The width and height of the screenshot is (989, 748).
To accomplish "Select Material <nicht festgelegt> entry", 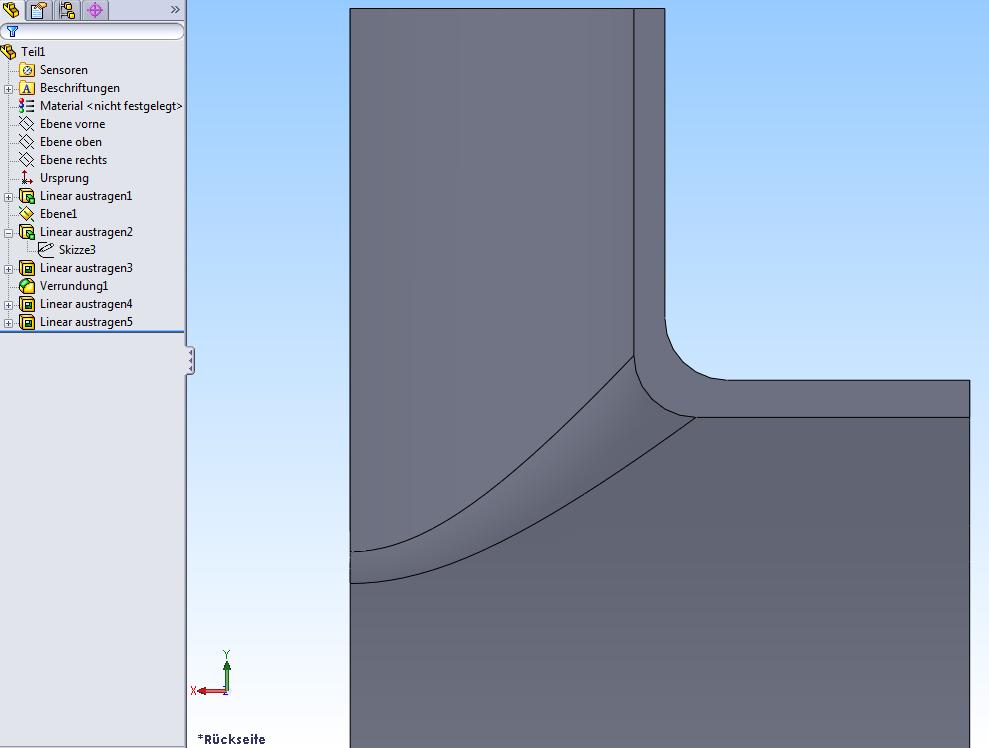I will 111,106.
